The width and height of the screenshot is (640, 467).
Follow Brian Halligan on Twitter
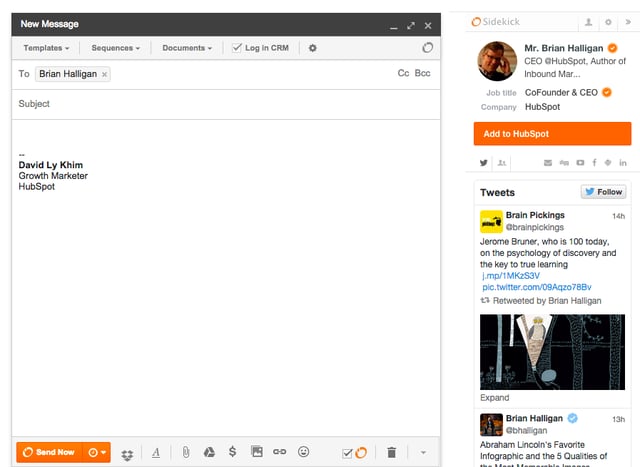[x=604, y=192]
